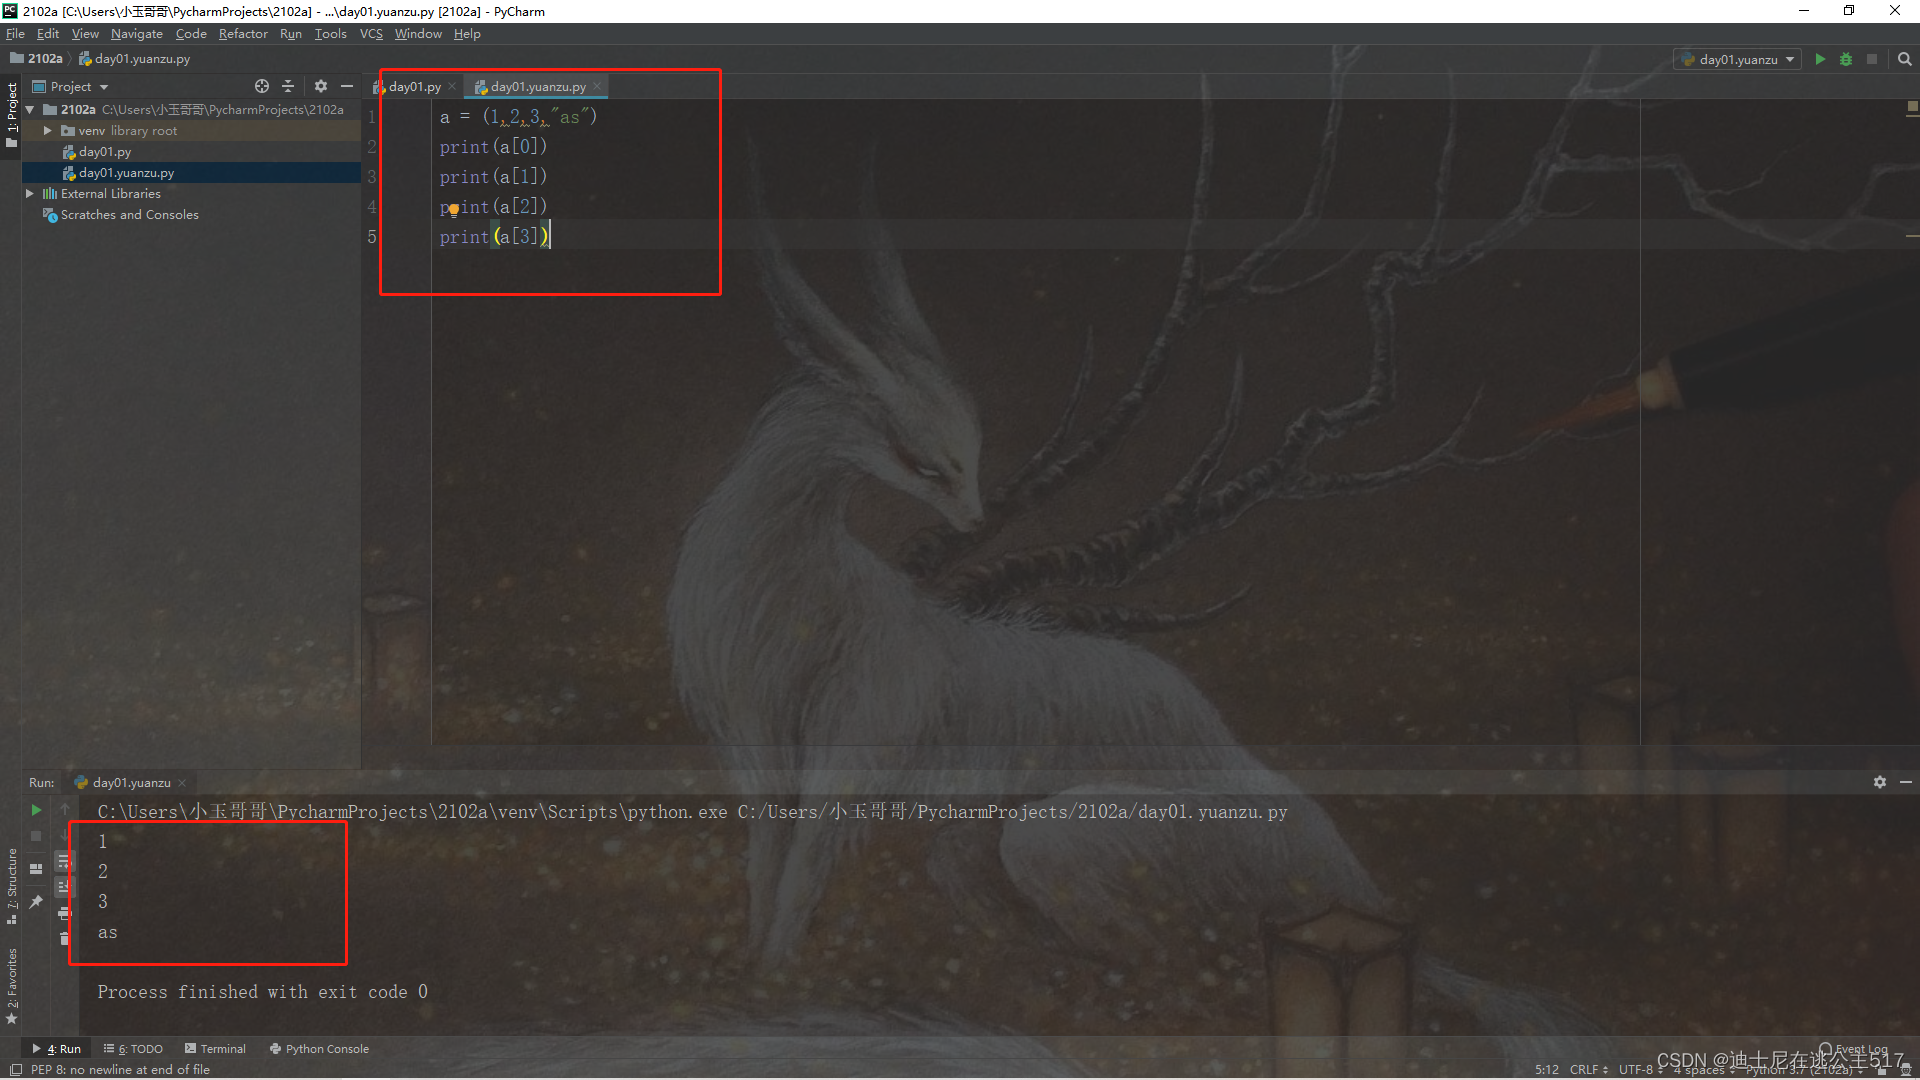Close the day01.yuanzu.py editor tab
The height and width of the screenshot is (1080, 1920).
pos(597,87)
